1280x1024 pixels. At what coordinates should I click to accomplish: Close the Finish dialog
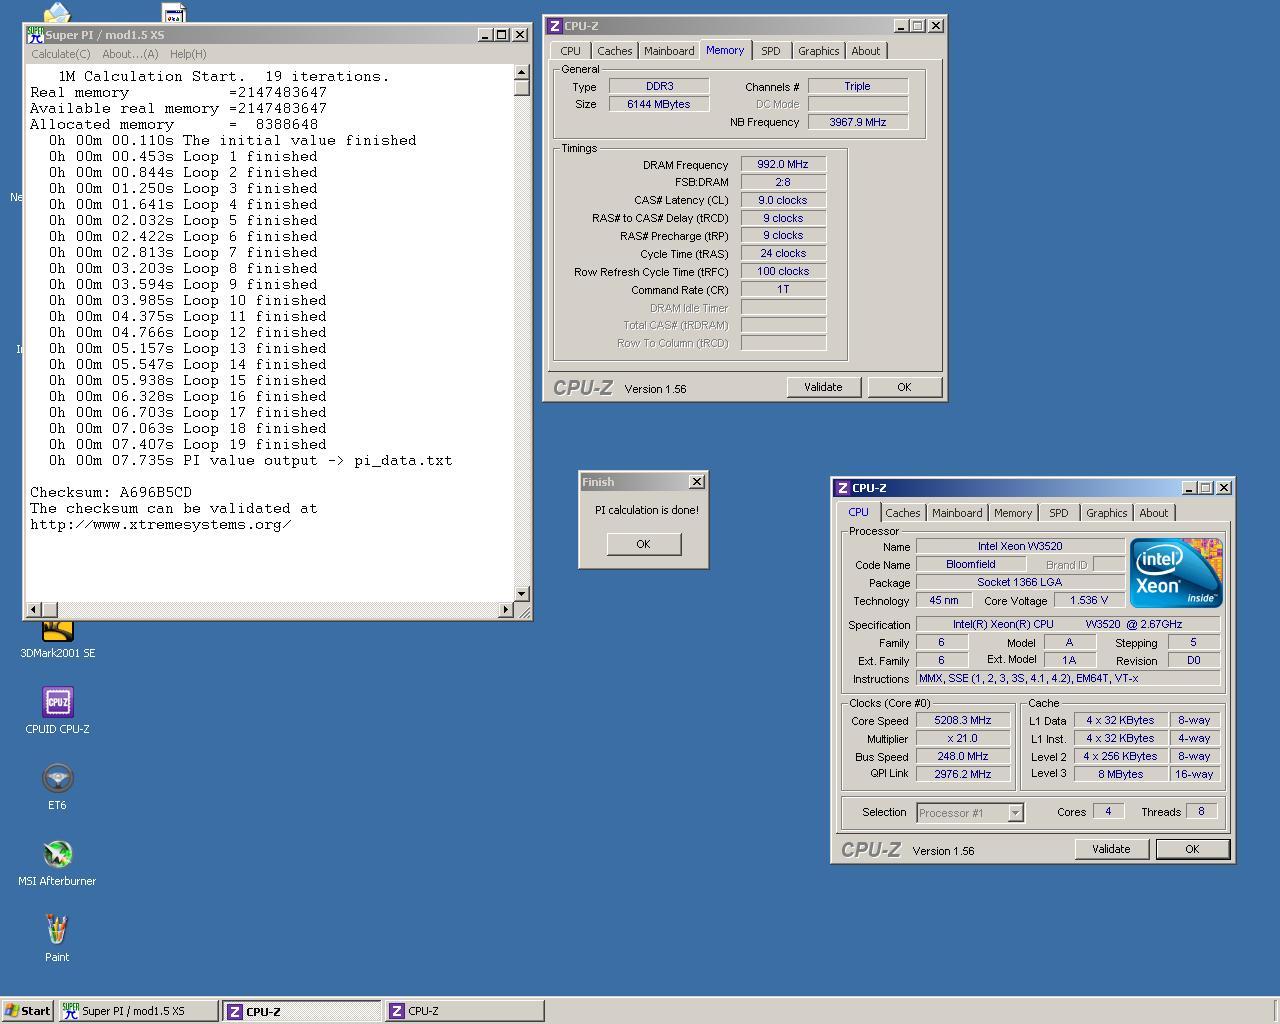(x=697, y=482)
